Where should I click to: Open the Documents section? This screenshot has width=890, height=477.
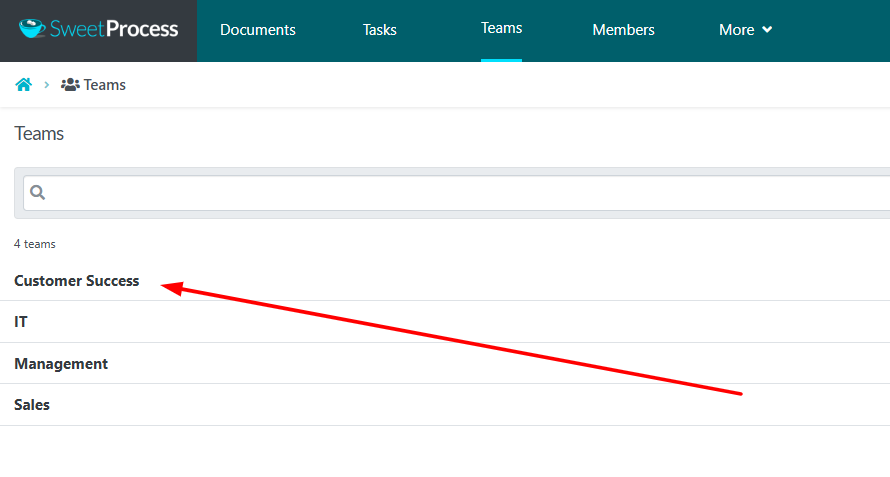258,30
